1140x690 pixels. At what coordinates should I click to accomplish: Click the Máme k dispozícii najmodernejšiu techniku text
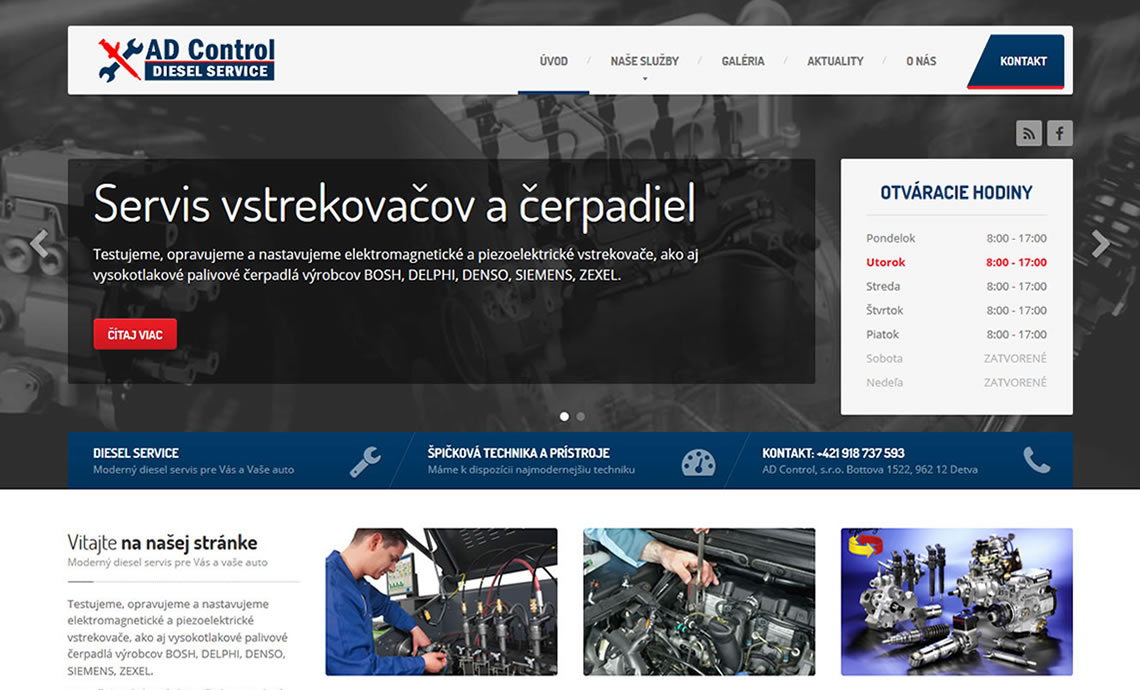[531, 470]
